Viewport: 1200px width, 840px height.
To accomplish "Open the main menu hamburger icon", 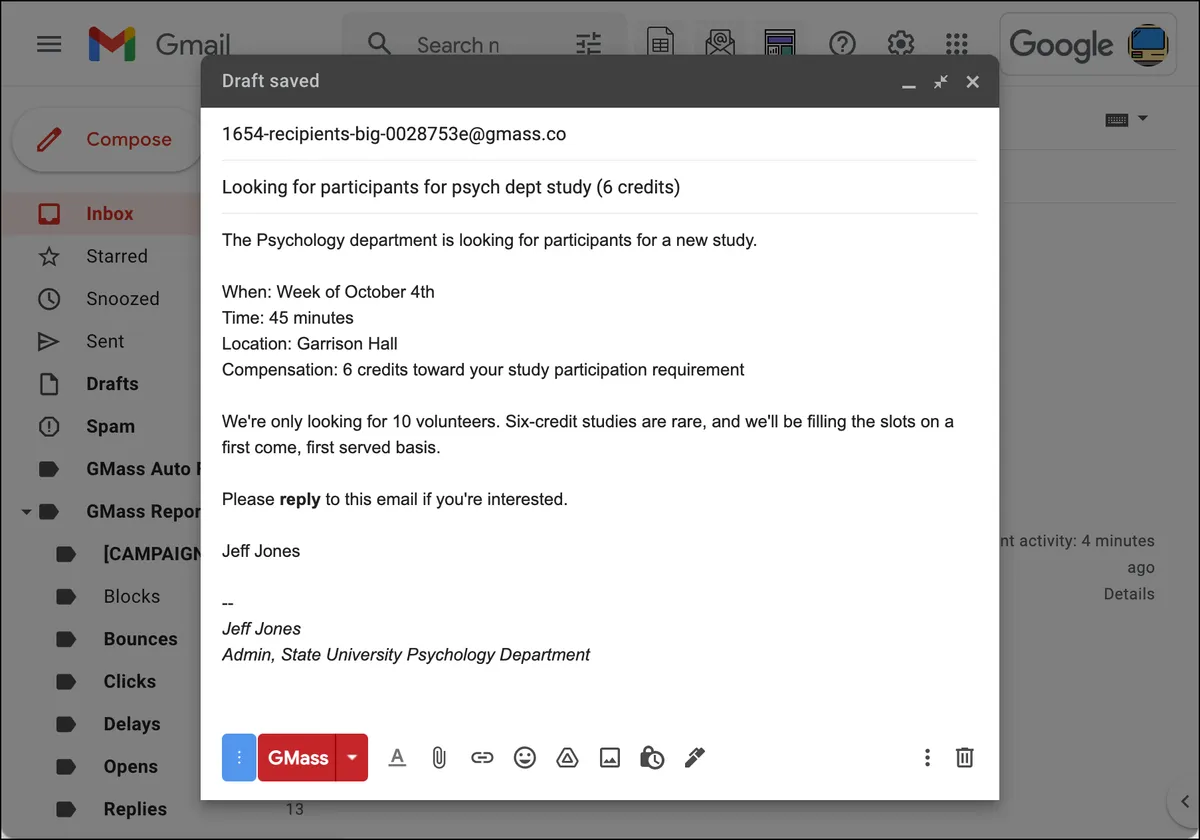I will click(49, 45).
